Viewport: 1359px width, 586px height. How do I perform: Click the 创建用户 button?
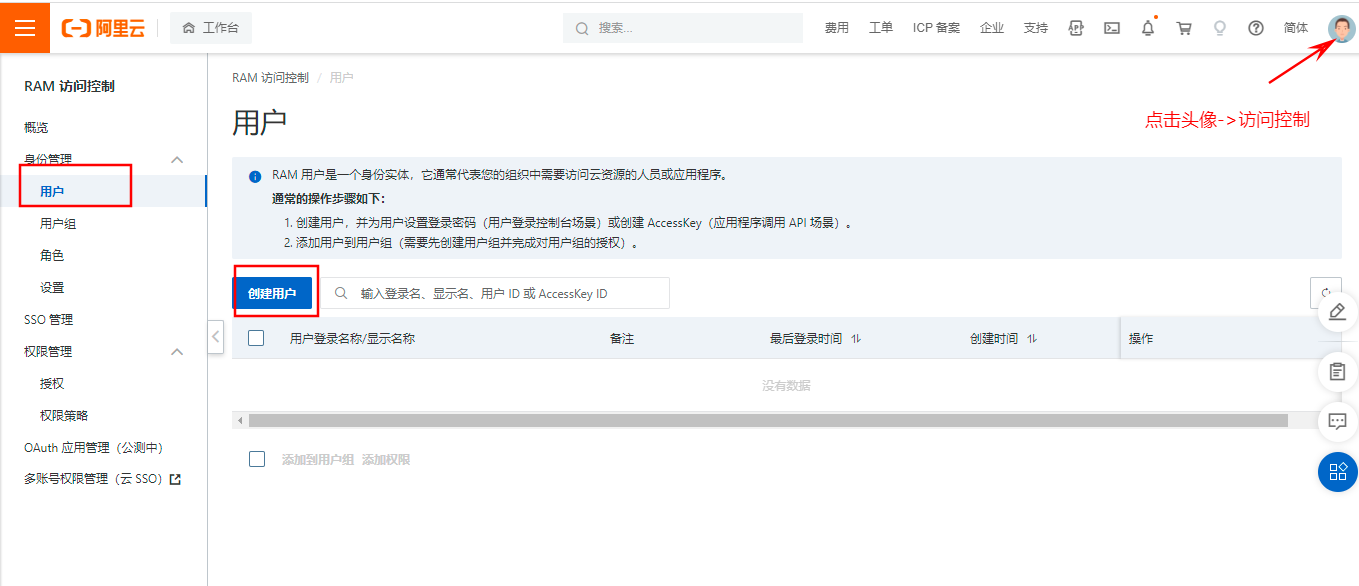click(x=272, y=293)
